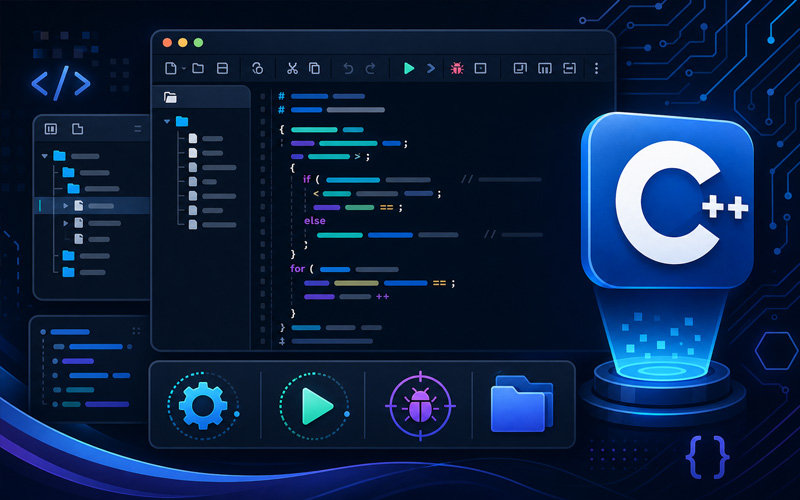Click the document icon in left explorer header
The height and width of the screenshot is (500, 800).
point(78,129)
